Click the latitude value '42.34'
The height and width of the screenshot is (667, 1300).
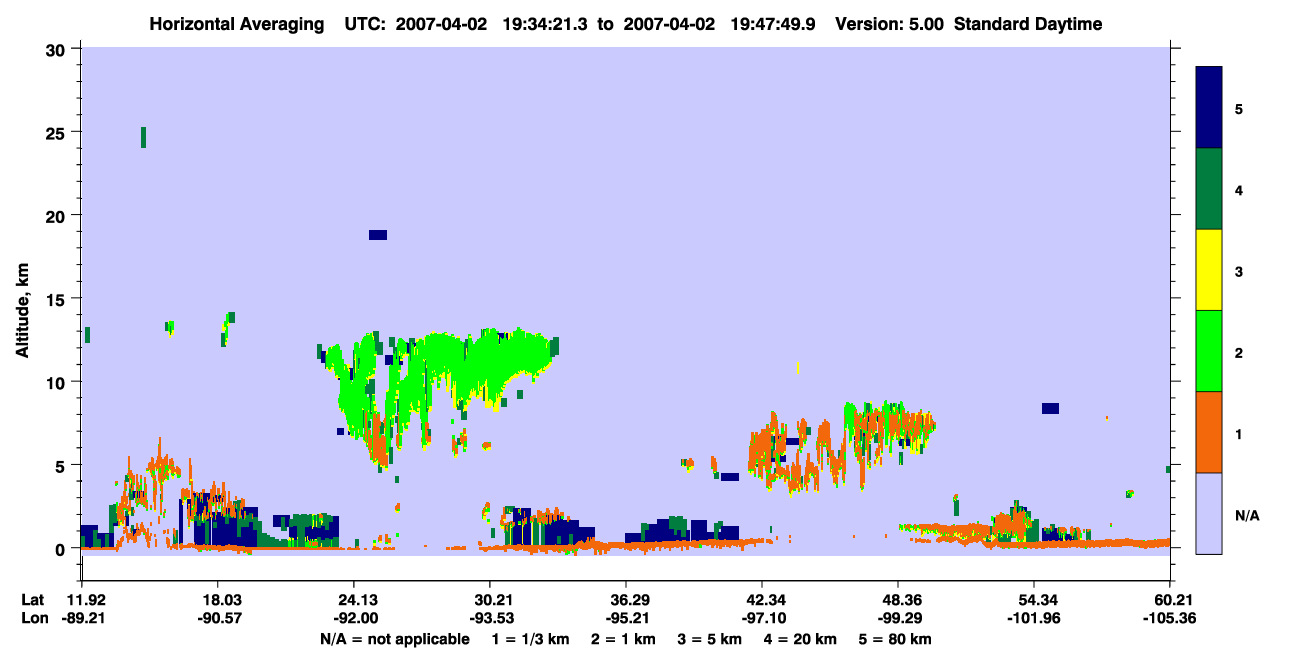click(x=762, y=599)
